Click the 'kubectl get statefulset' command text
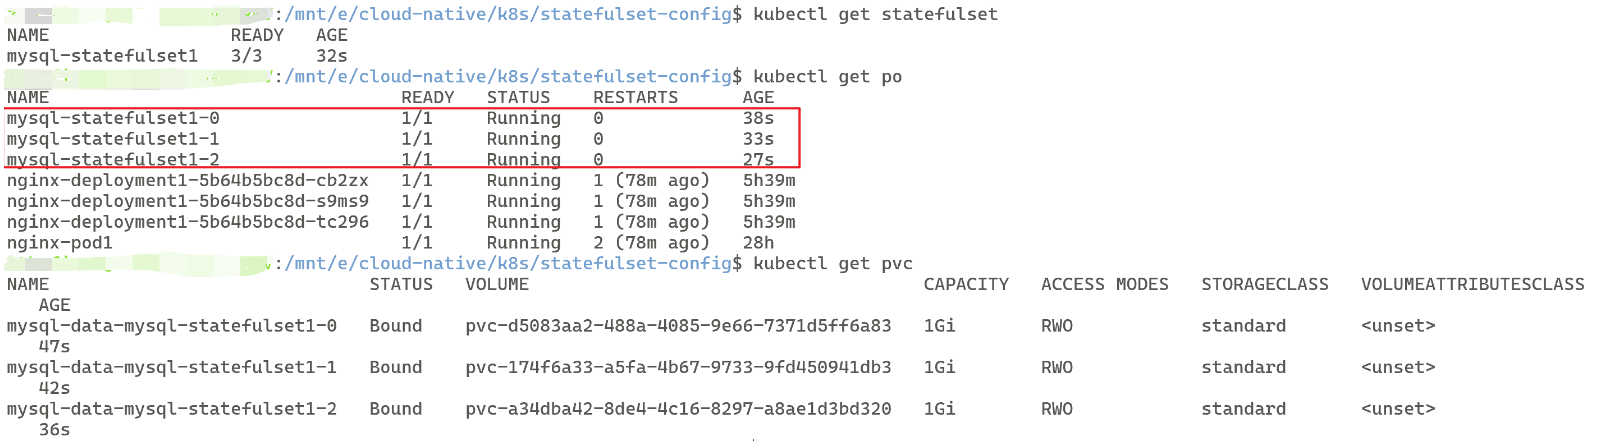1600x441 pixels. click(x=875, y=14)
